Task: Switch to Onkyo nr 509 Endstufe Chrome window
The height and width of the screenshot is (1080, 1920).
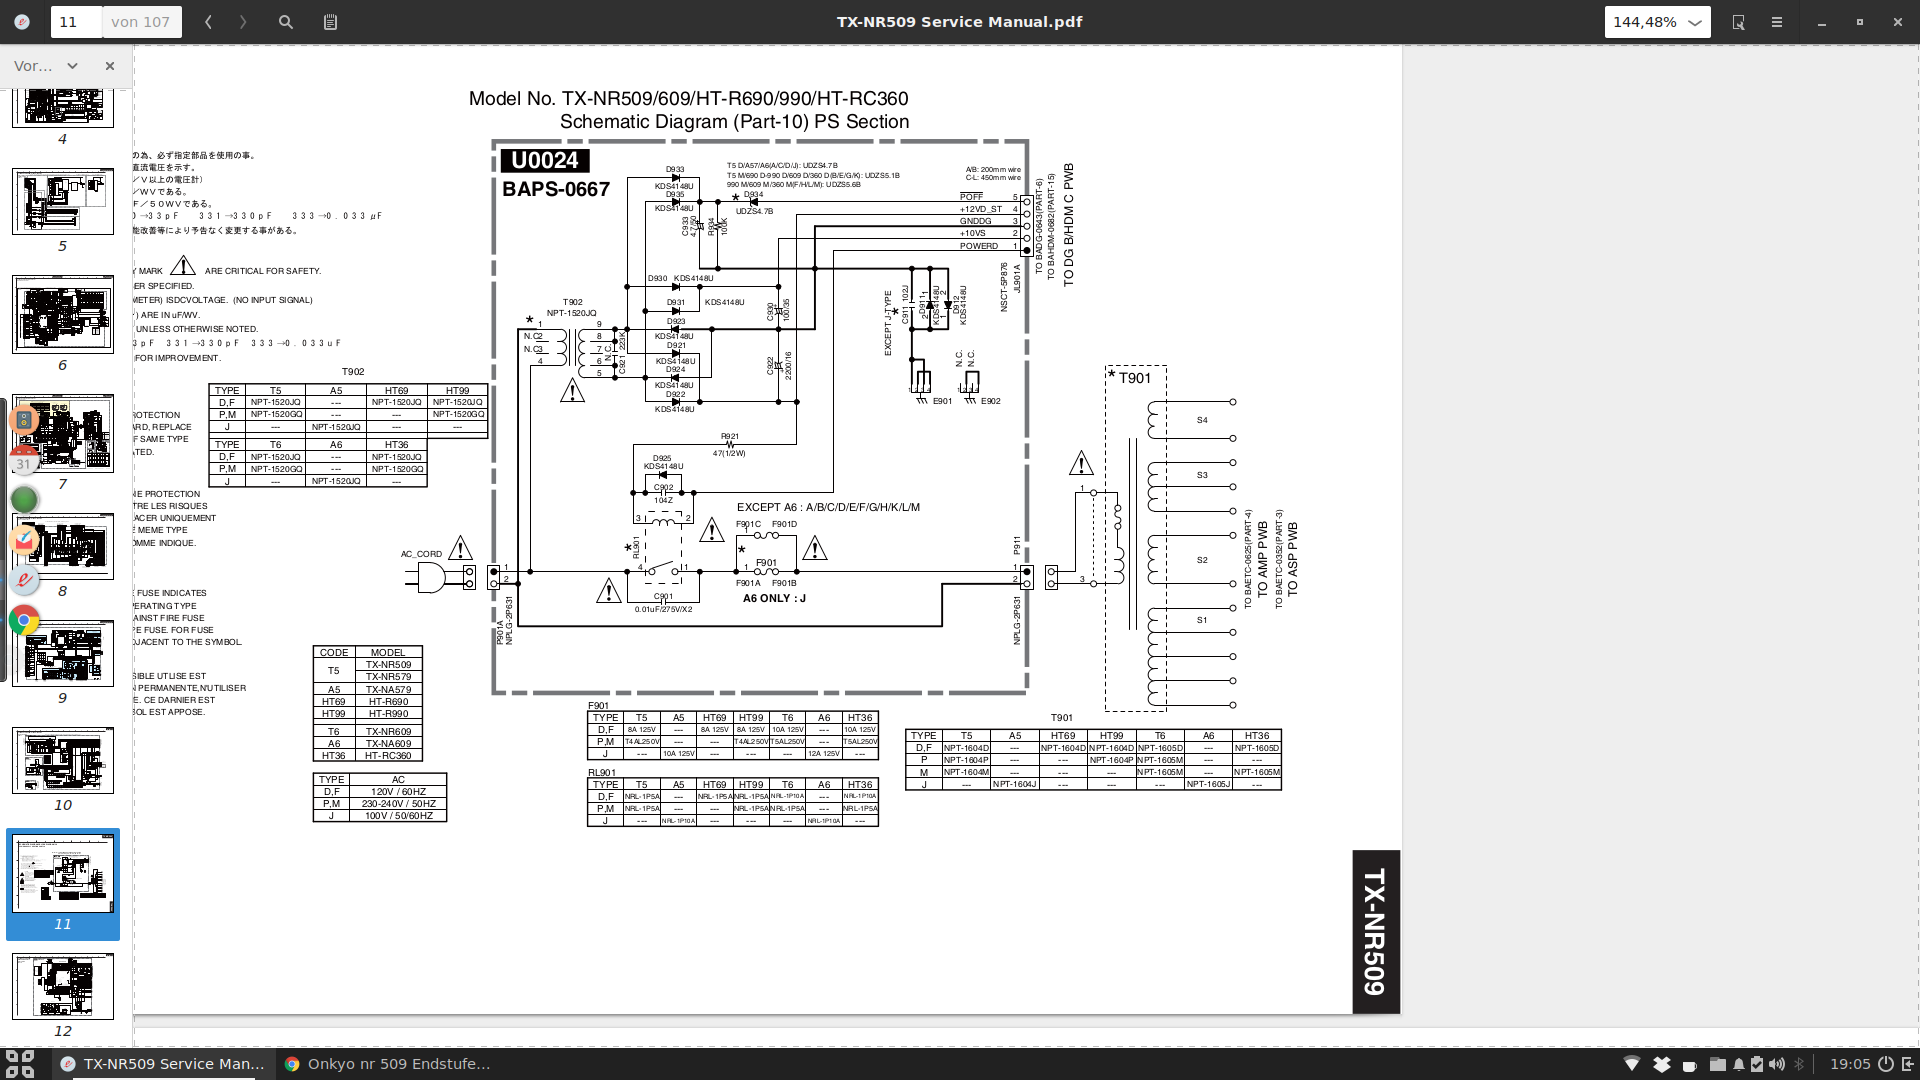Action: [388, 1064]
